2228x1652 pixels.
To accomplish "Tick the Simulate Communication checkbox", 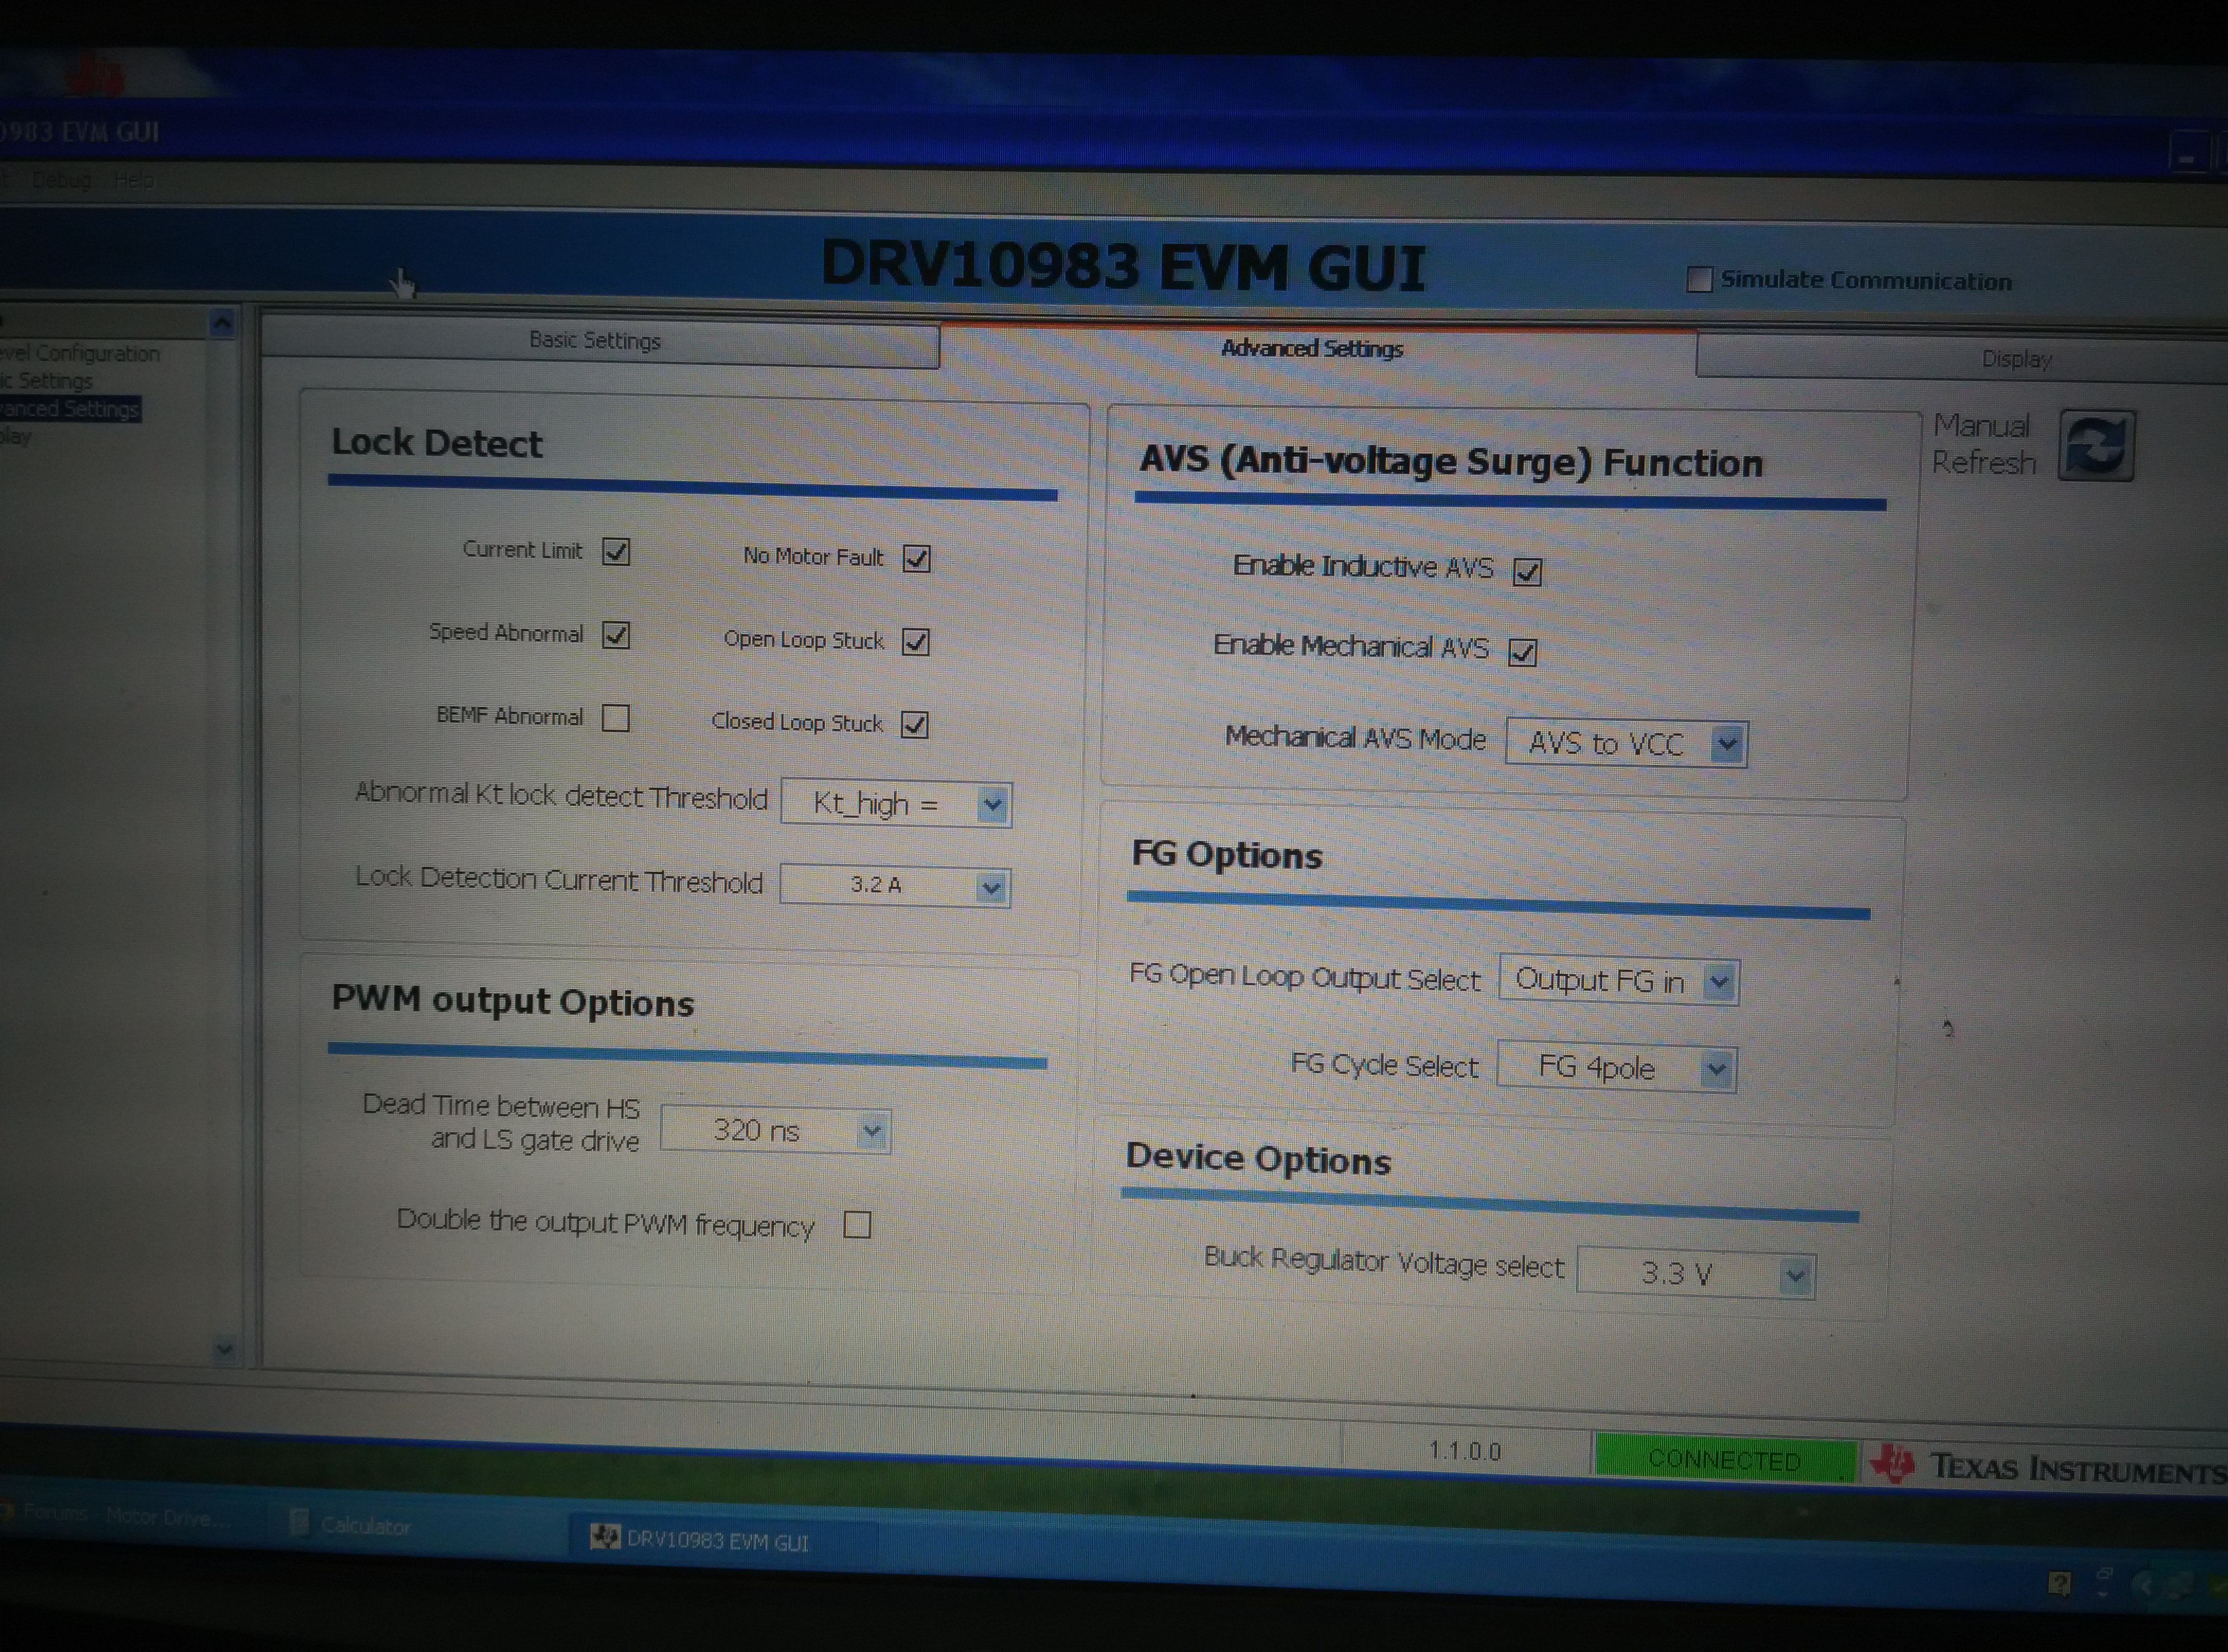I will [x=1699, y=279].
